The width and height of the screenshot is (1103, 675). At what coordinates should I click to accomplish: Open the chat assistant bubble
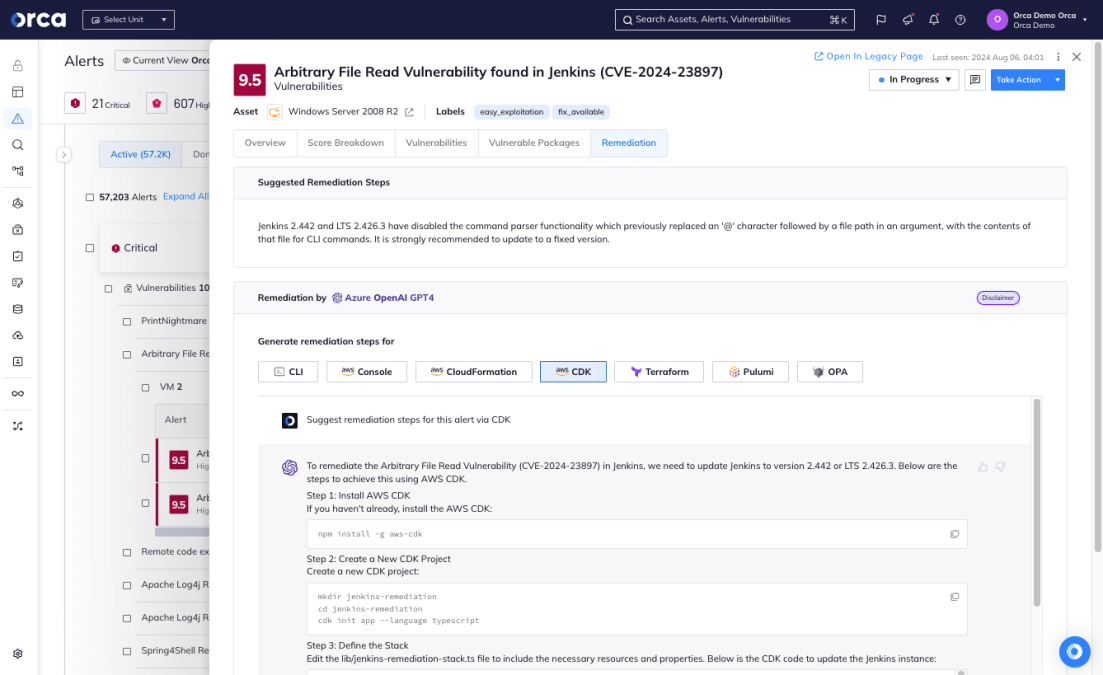(x=1074, y=652)
